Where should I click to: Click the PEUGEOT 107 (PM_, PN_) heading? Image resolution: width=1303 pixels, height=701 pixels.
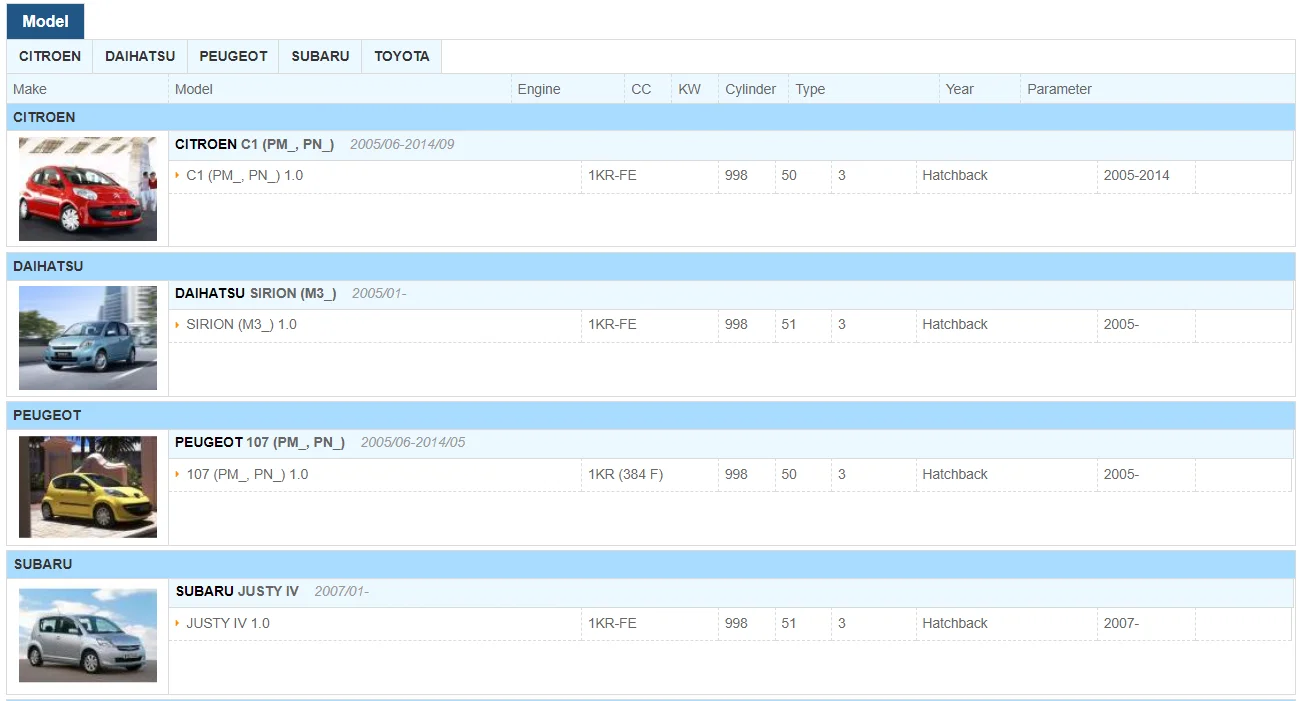coord(260,442)
